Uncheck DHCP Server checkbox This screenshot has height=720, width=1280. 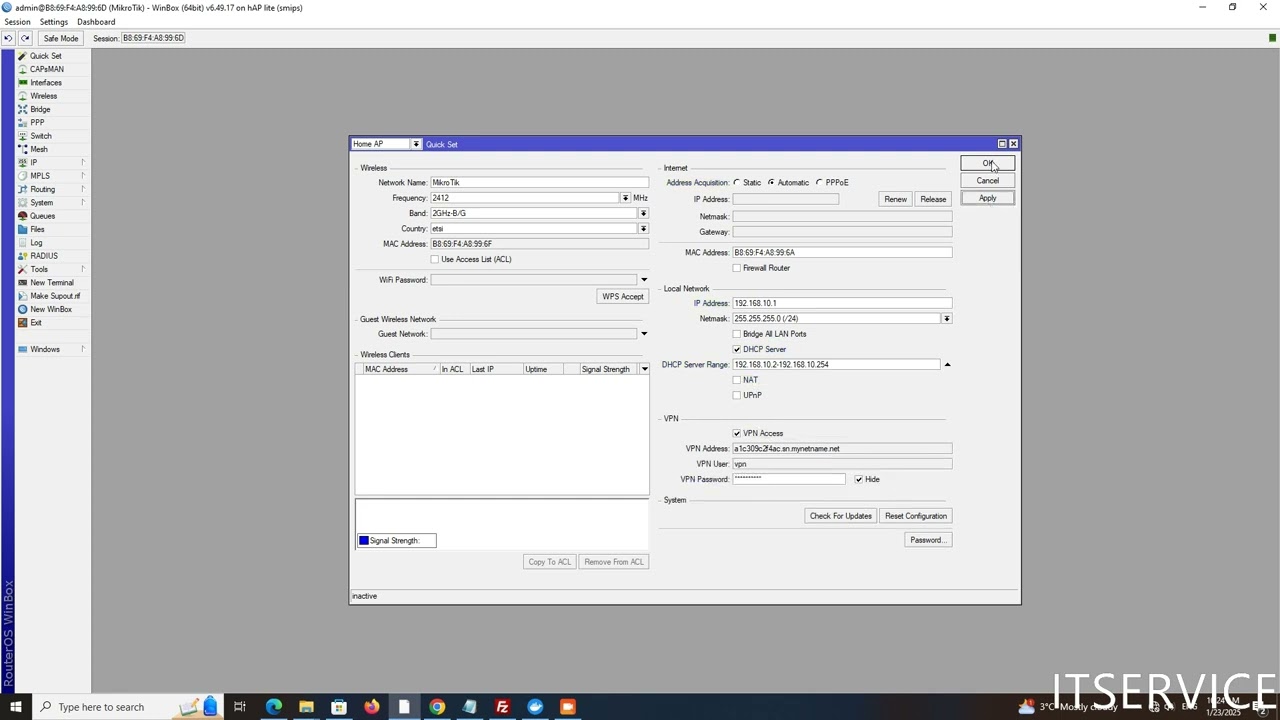[x=737, y=349]
